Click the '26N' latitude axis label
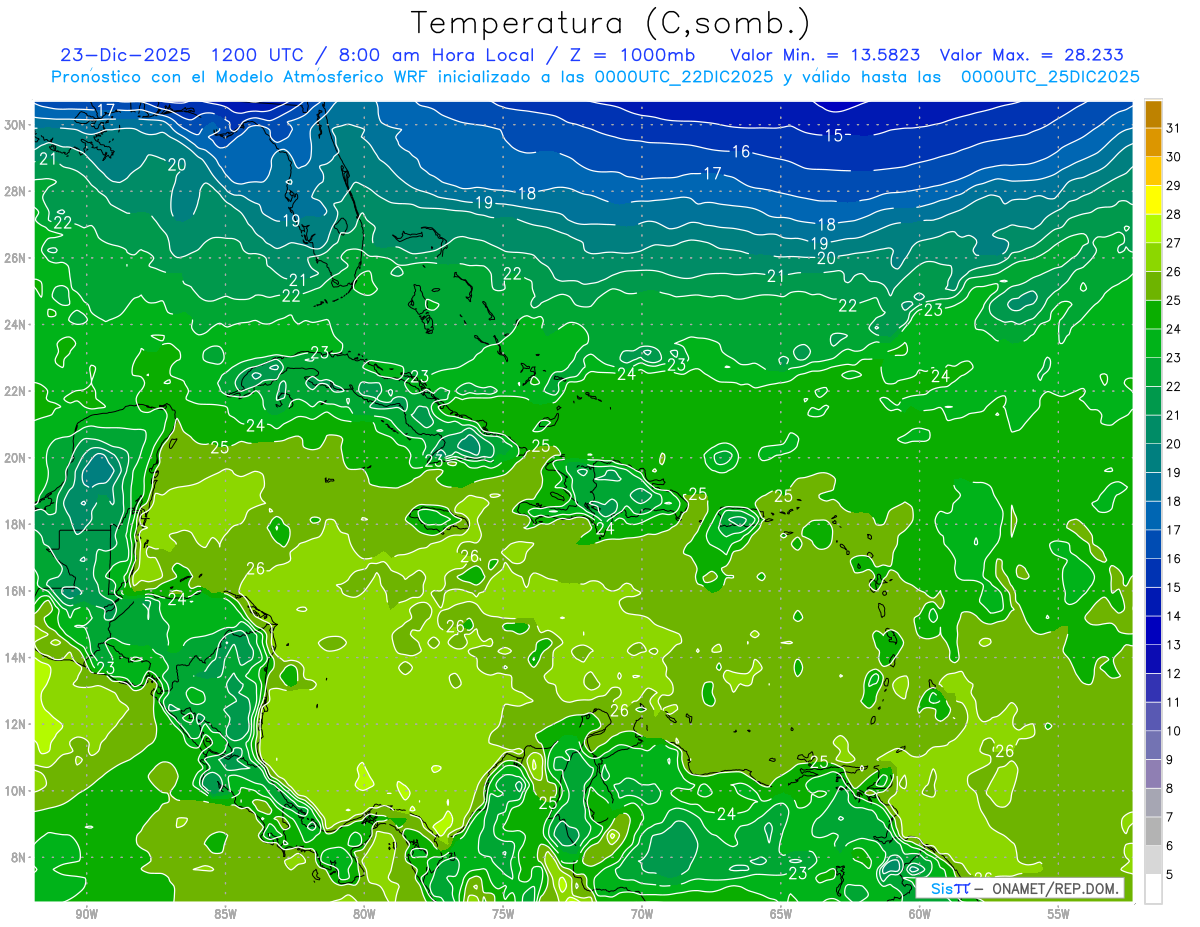Viewport: 1200px width, 927px height. point(16,258)
